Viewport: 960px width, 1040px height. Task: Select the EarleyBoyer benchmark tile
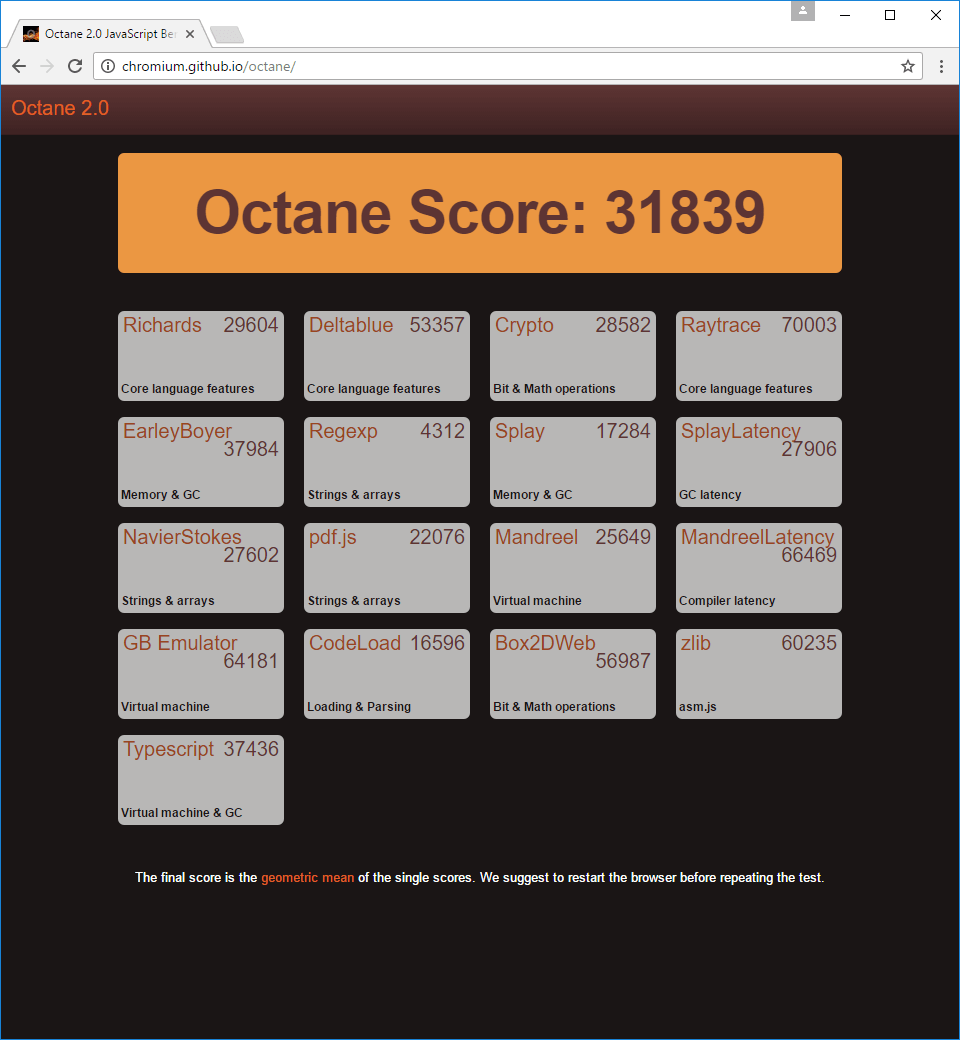point(201,462)
